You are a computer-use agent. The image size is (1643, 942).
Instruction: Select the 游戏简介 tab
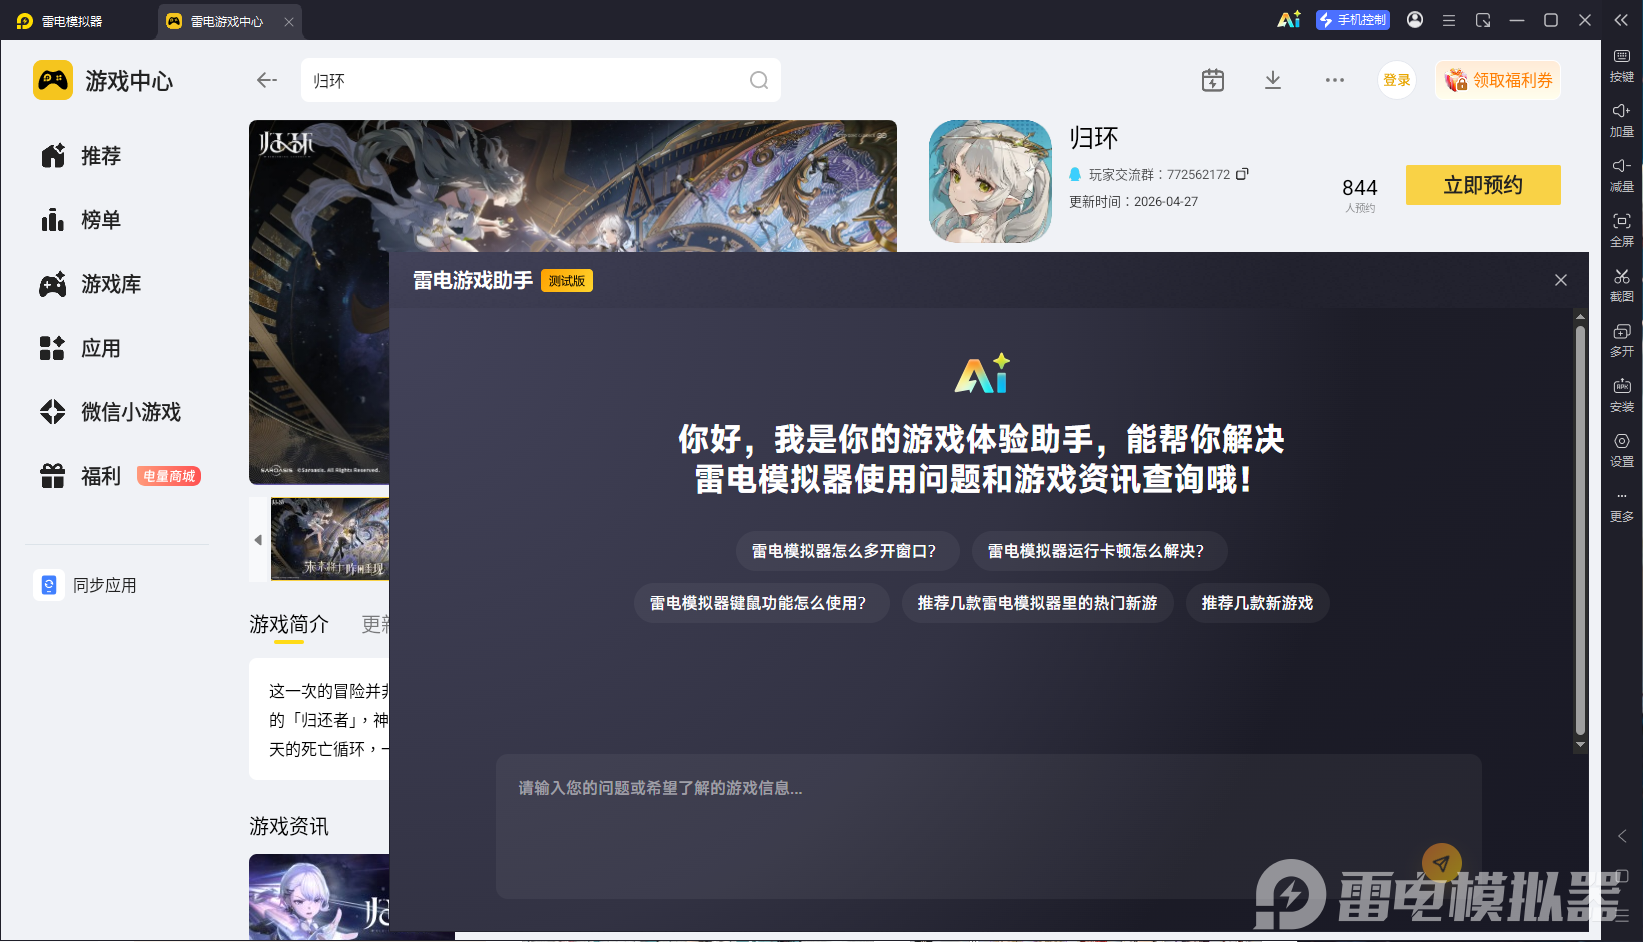tap(289, 624)
